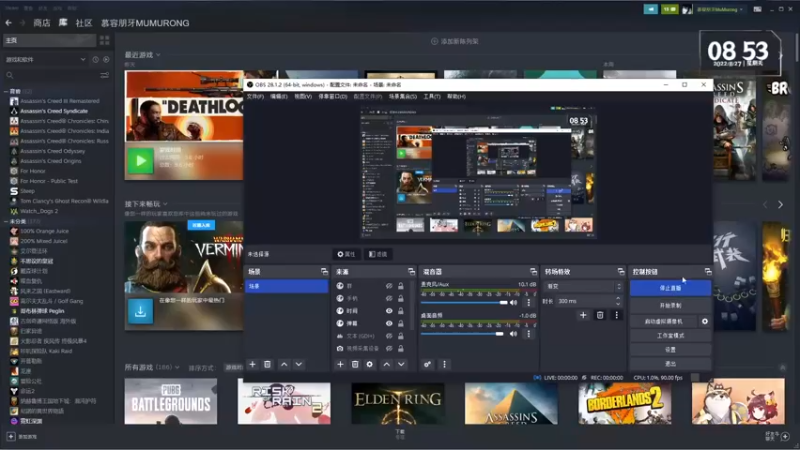Open the 所有游戏 shelf dropdown chevron
800x450 pixels.
[x=177, y=367]
